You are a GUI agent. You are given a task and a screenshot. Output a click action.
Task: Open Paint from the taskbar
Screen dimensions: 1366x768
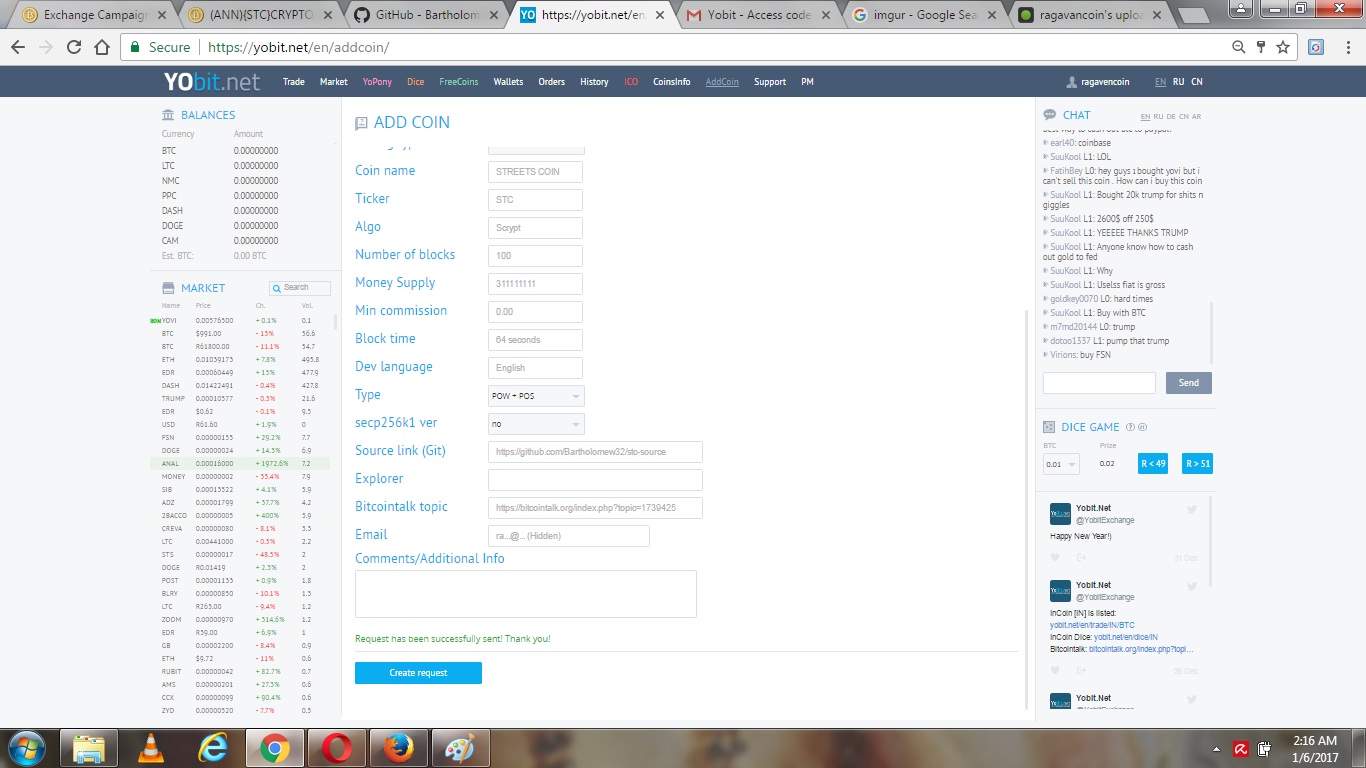[461, 748]
